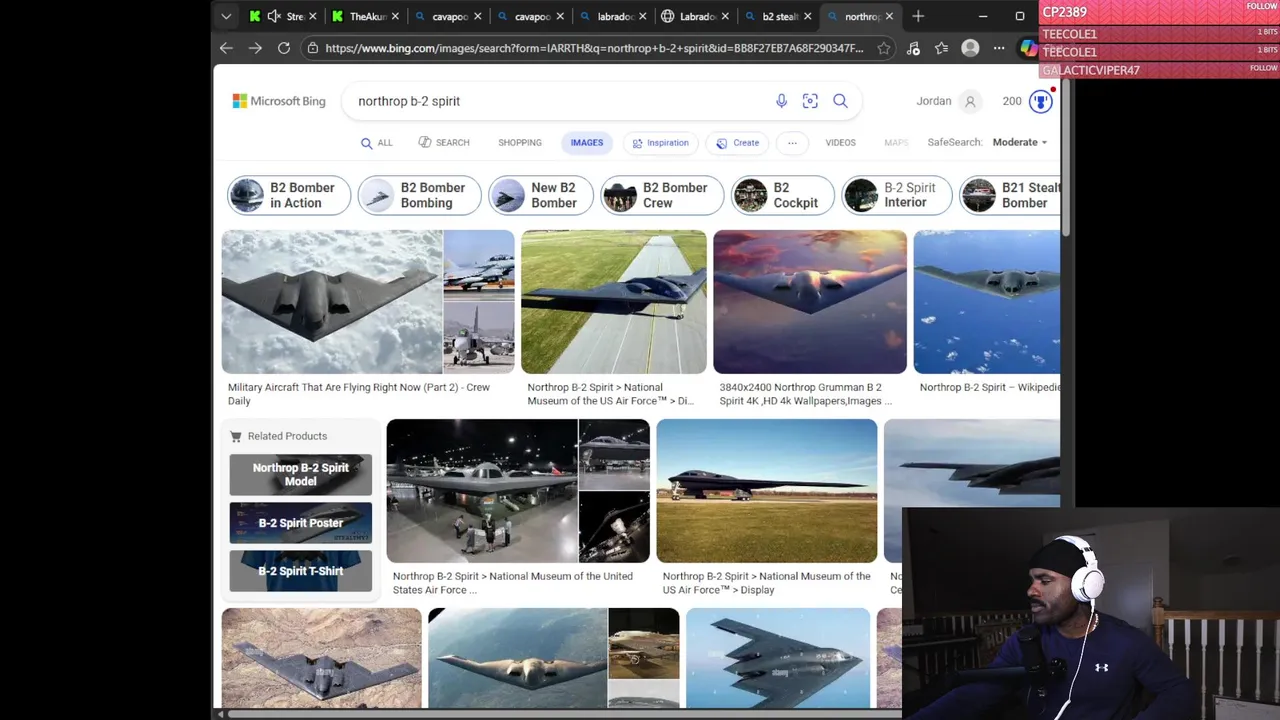Screen dimensions: 1280x720
Task: Close the northrop tab
Action: pos(889,16)
